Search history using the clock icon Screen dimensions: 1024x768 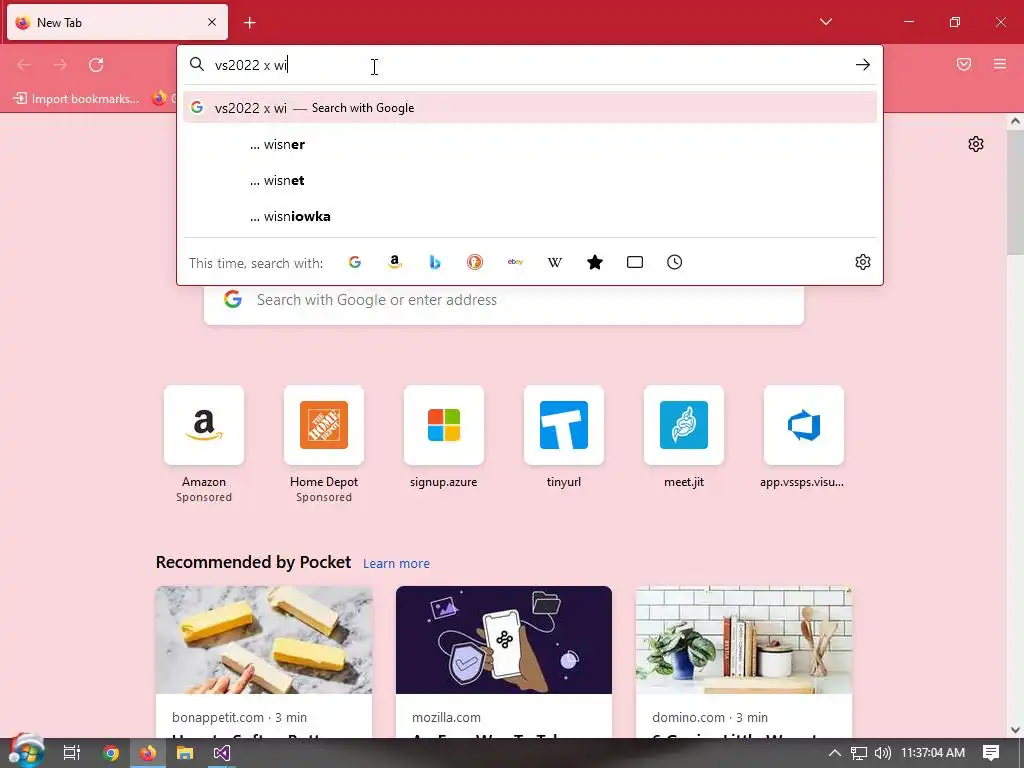click(x=675, y=263)
